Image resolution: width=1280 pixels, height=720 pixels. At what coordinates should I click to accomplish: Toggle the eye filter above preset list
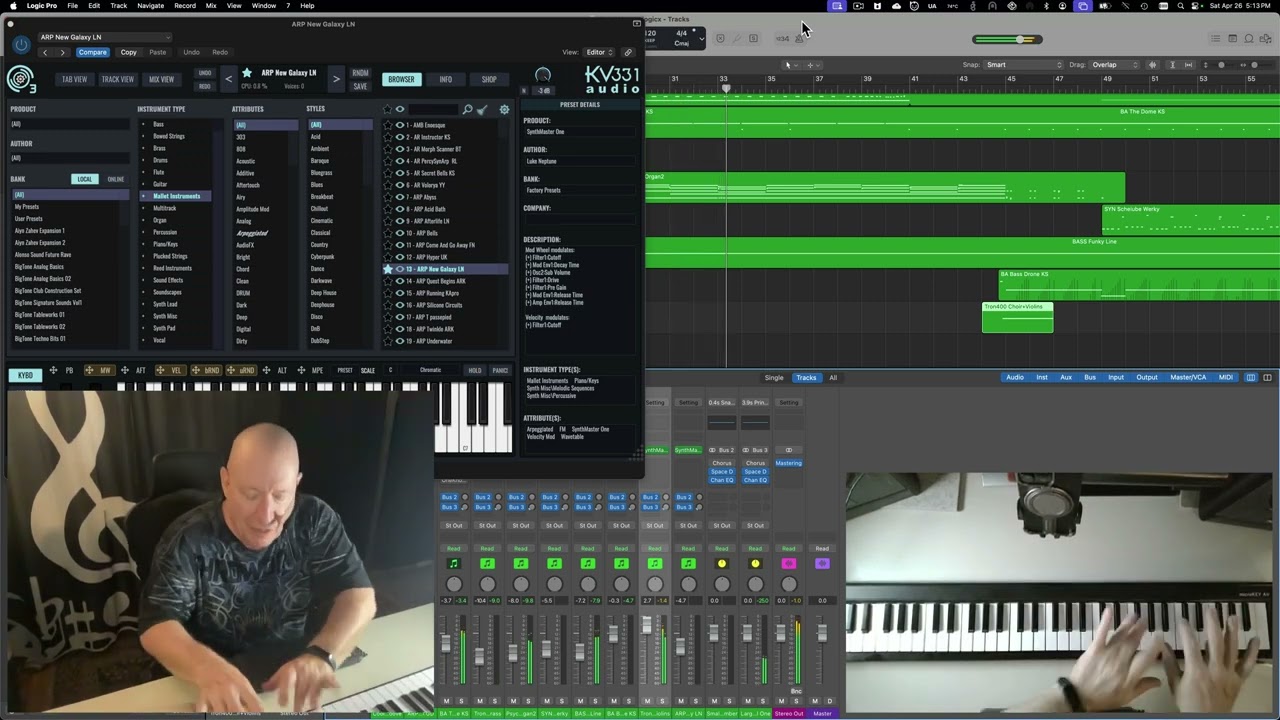(x=400, y=109)
